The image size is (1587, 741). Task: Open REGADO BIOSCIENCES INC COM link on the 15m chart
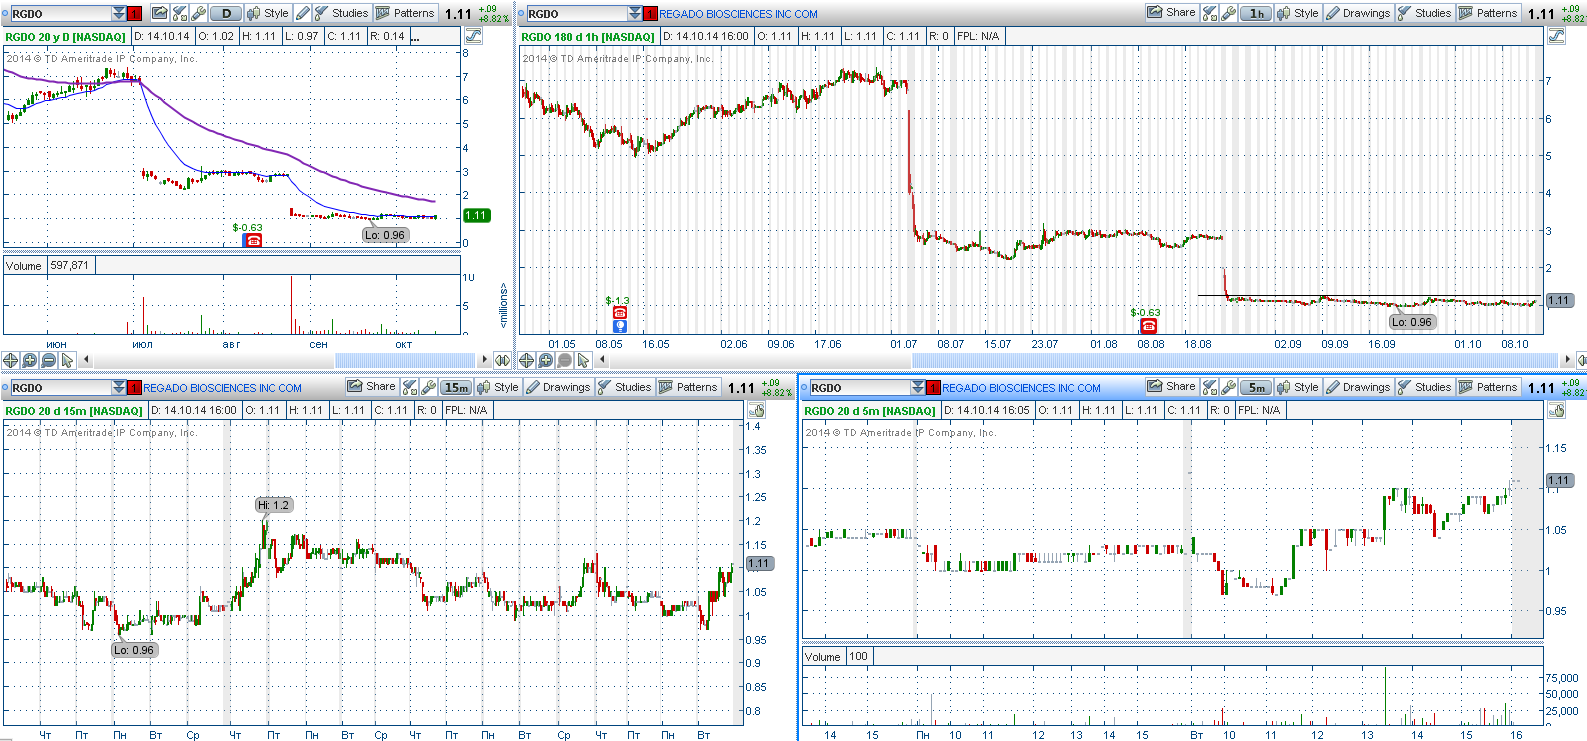point(222,388)
